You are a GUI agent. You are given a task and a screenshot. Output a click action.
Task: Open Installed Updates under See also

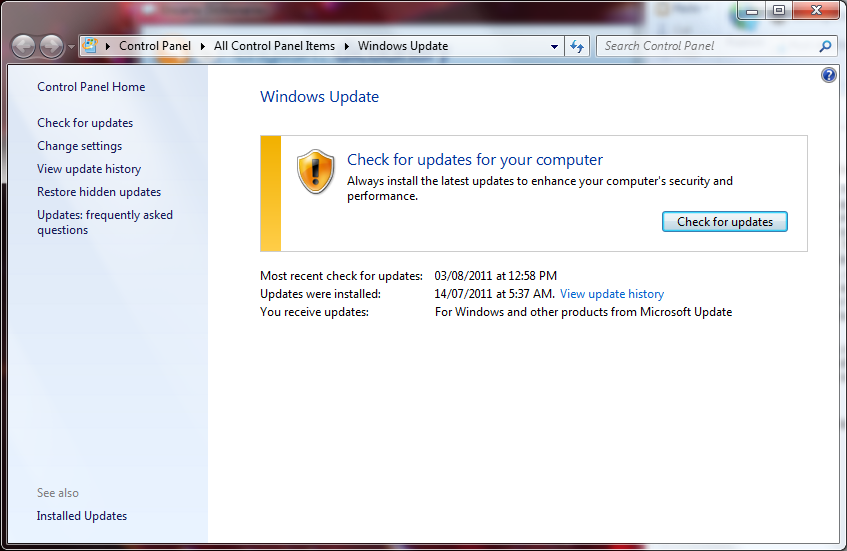(x=82, y=516)
